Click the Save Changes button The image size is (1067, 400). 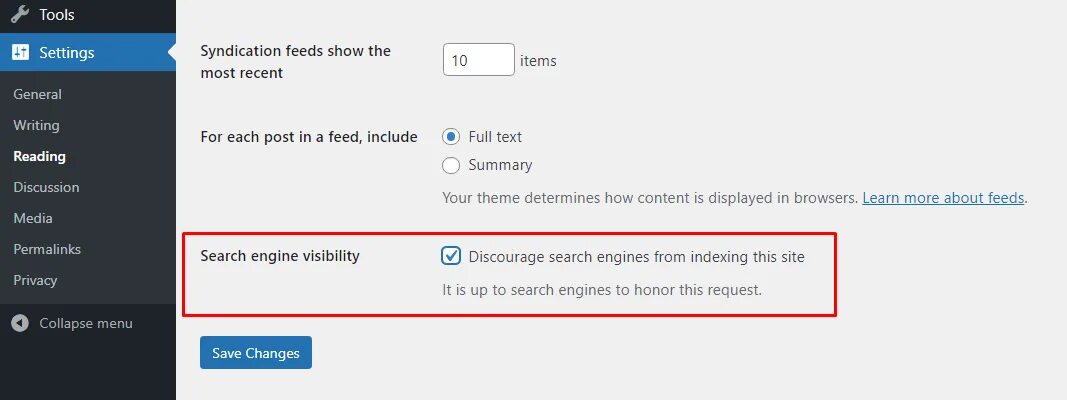point(256,353)
